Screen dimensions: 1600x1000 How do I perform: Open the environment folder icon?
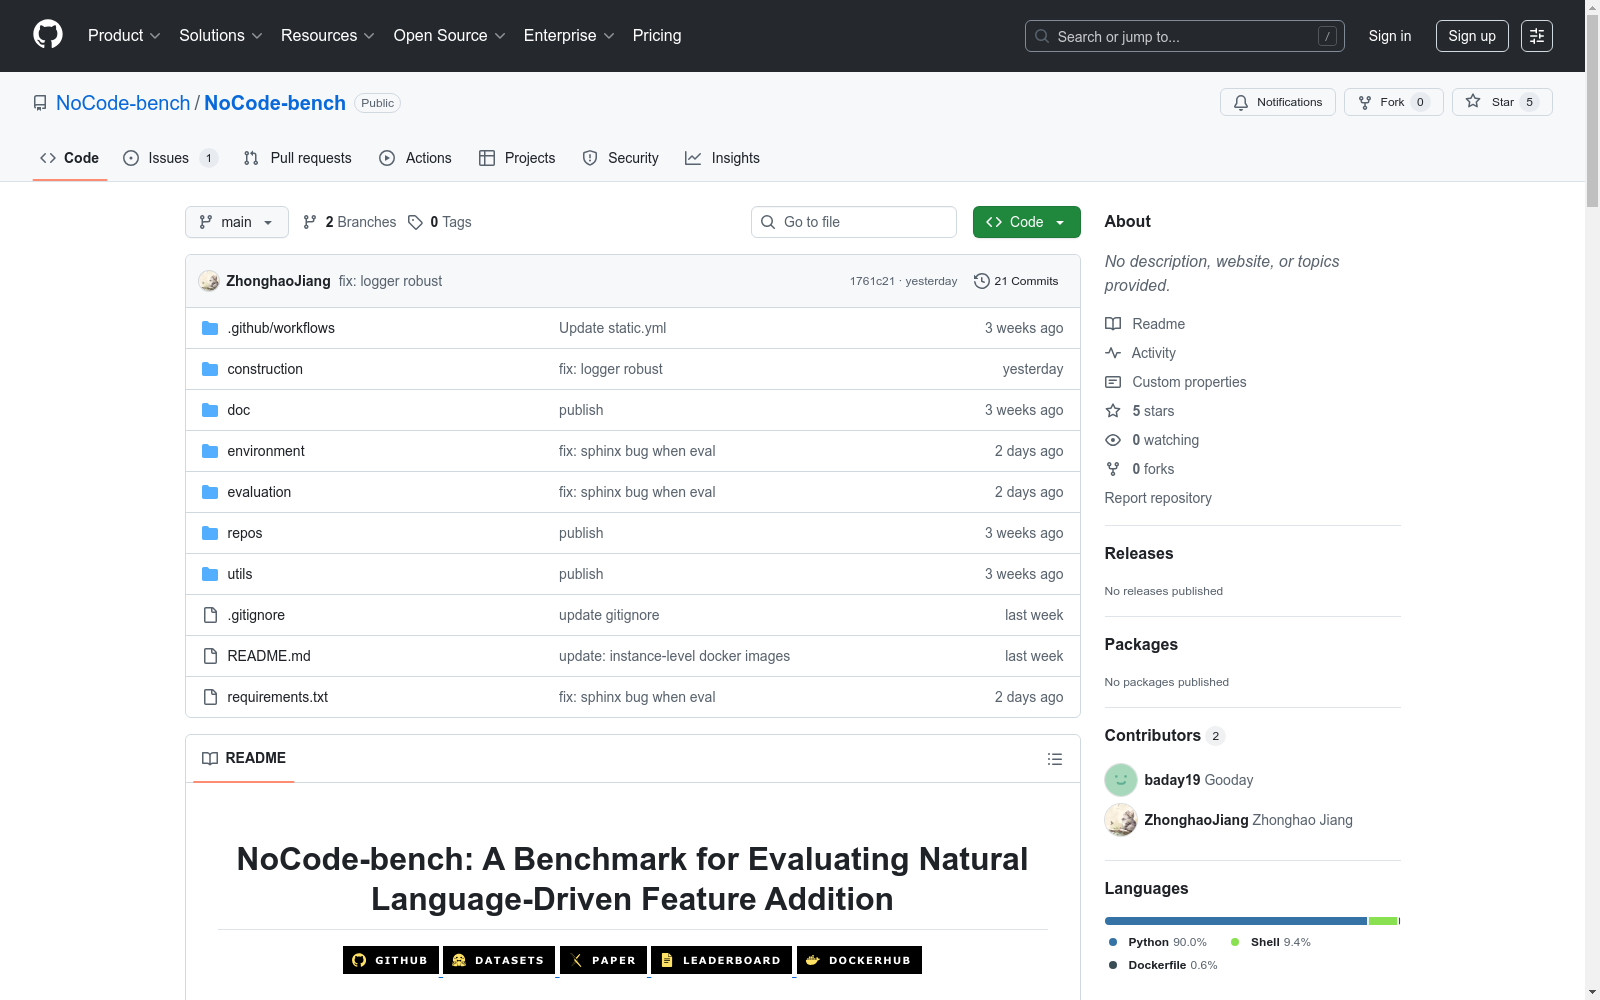pyautogui.click(x=210, y=451)
